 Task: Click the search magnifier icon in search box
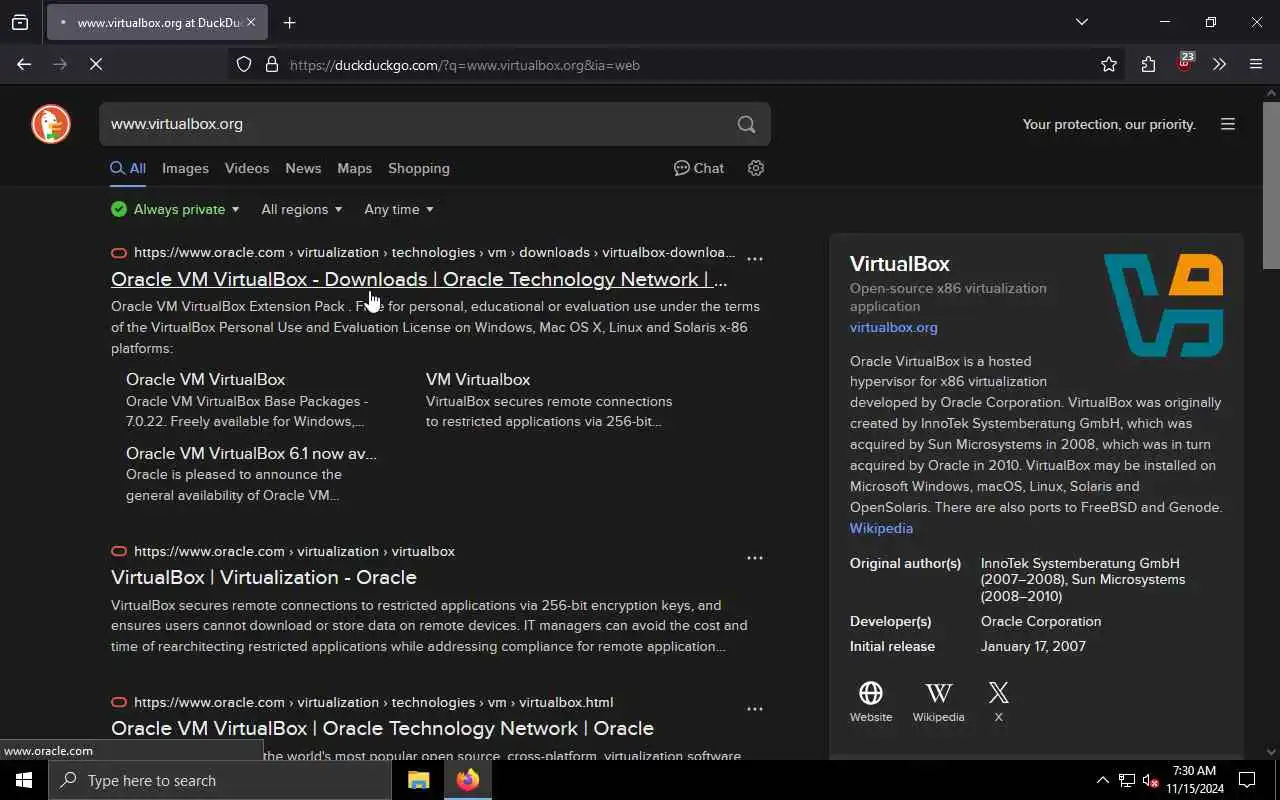point(746,124)
